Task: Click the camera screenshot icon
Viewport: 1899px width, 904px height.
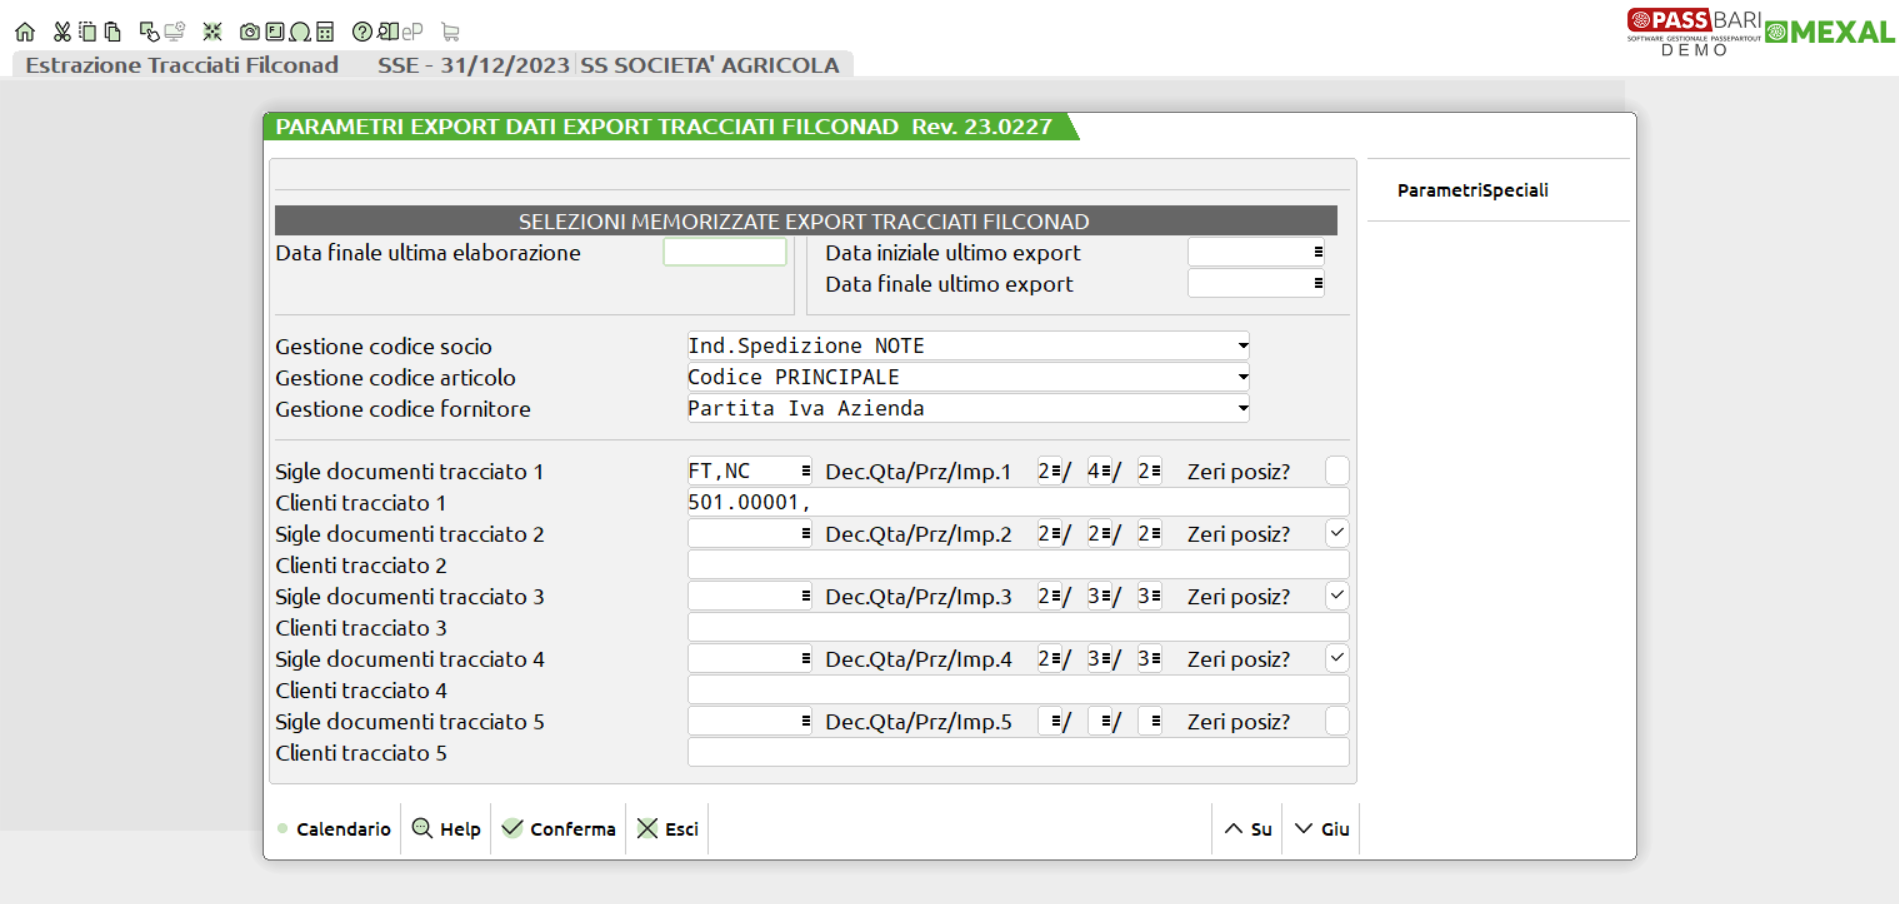Action: [249, 32]
